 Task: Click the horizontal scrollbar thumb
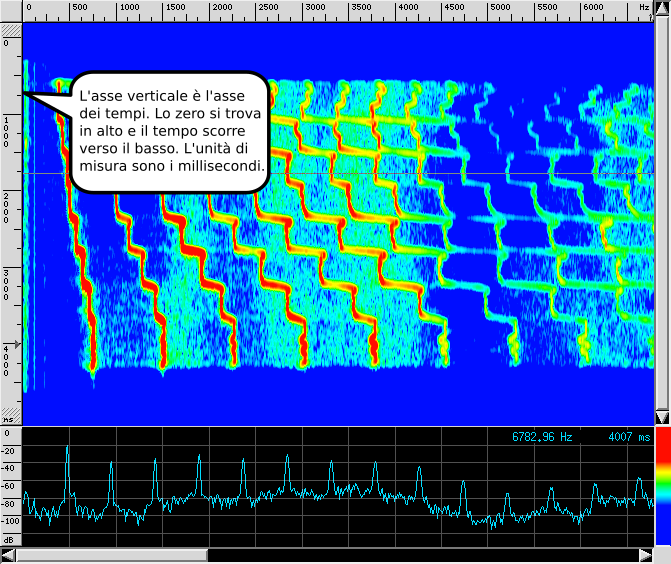[x=112, y=555]
